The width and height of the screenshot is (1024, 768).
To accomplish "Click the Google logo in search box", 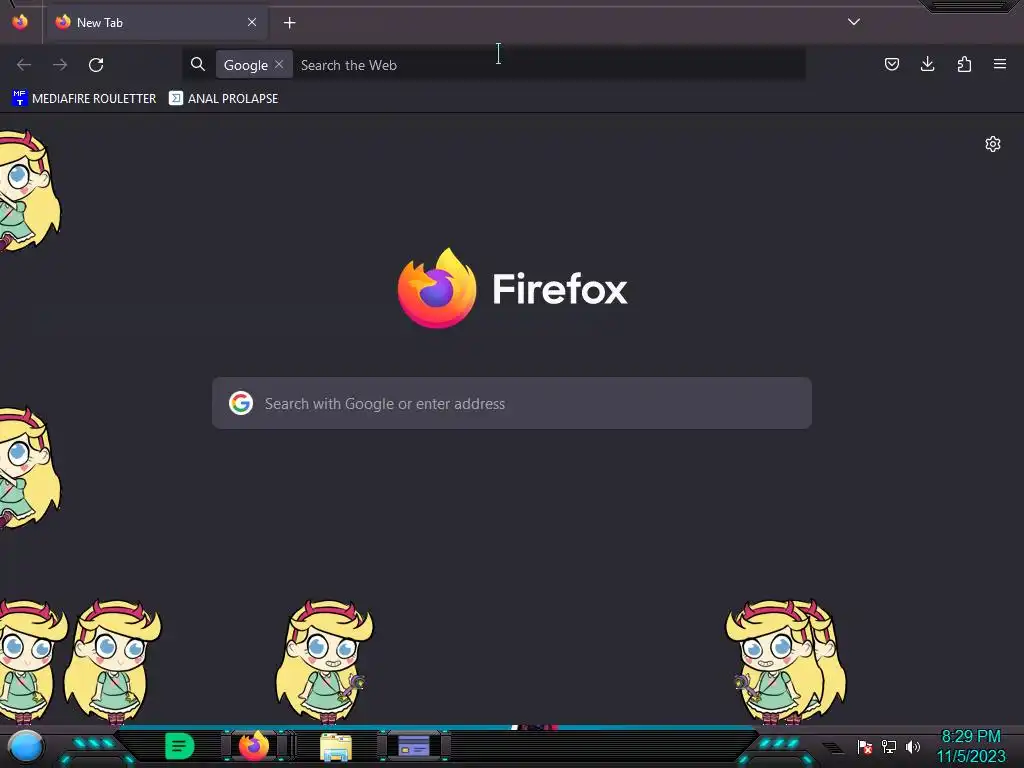I will (241, 403).
